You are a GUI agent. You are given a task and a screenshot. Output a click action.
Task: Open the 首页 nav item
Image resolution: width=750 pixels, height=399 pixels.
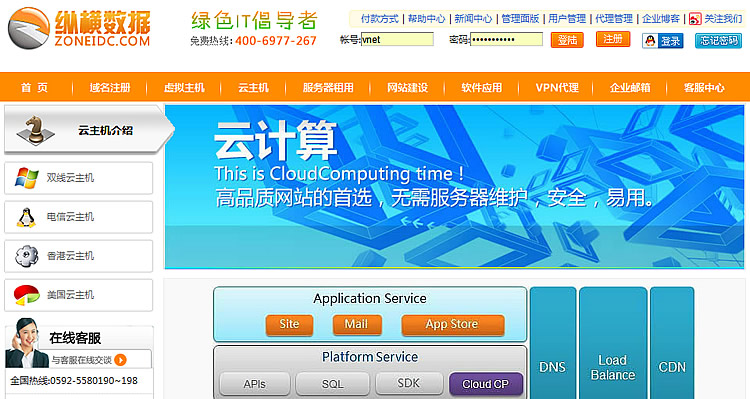point(34,88)
